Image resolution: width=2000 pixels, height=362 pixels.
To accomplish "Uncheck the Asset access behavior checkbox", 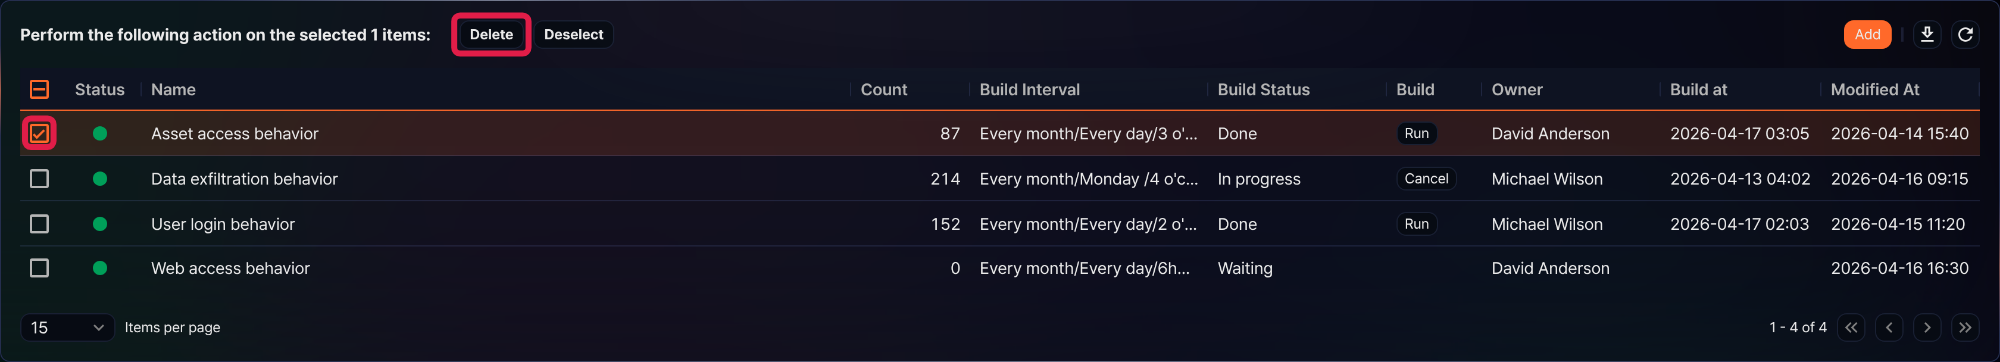I will tap(39, 133).
